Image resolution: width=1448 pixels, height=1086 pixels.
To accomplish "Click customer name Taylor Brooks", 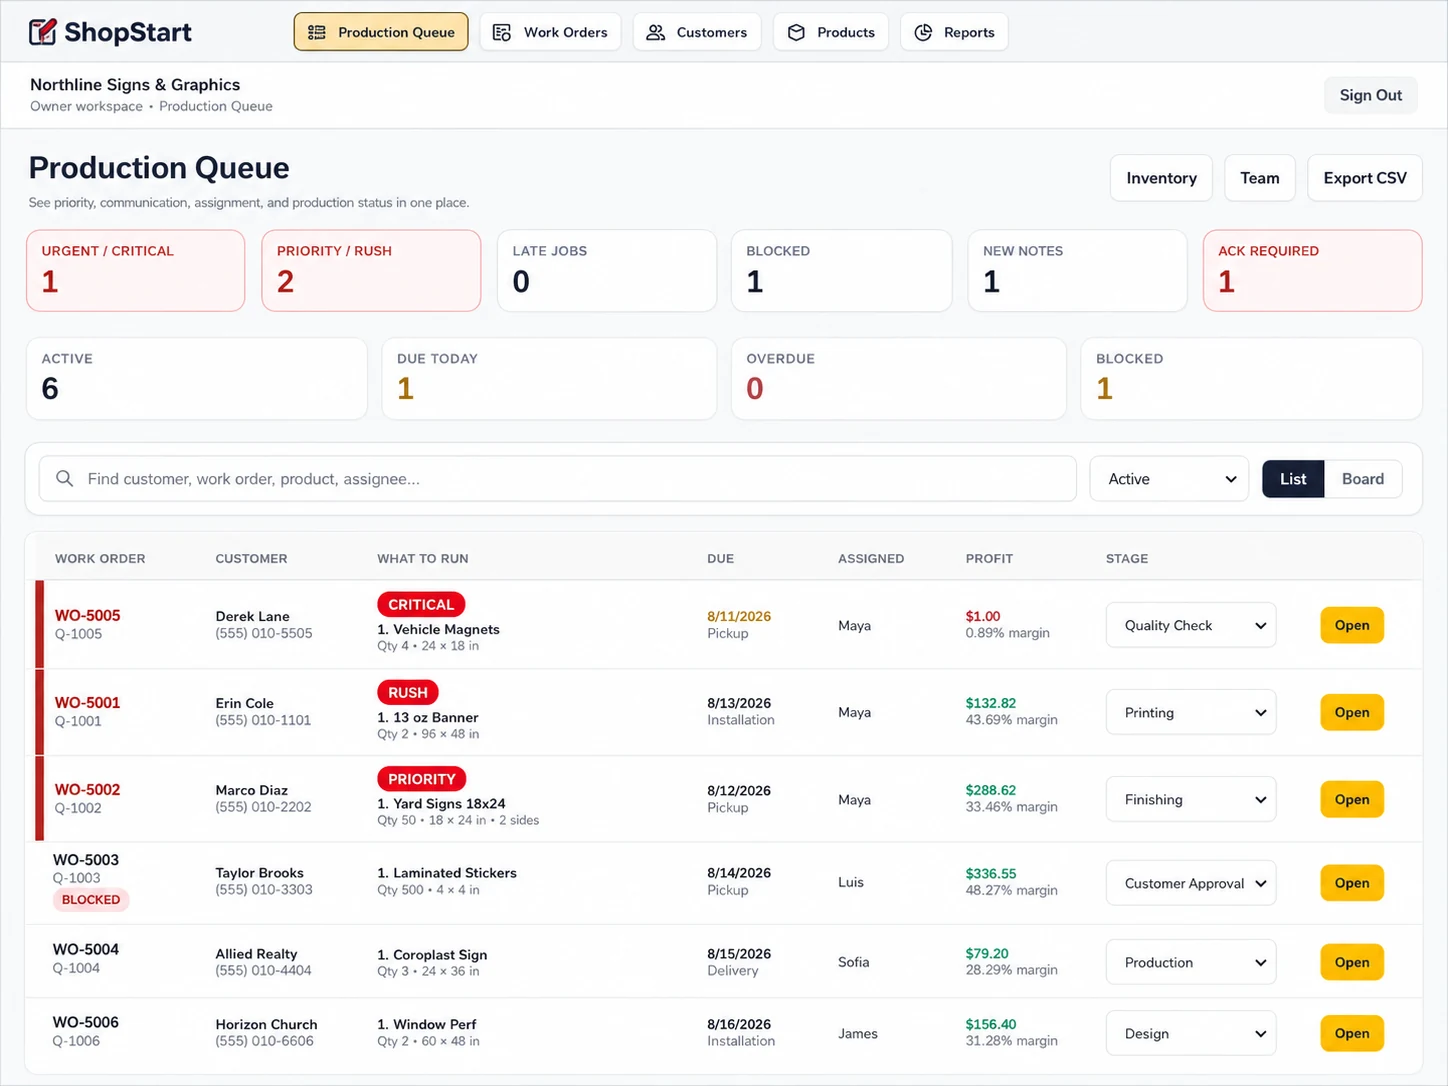I will coord(260,873).
